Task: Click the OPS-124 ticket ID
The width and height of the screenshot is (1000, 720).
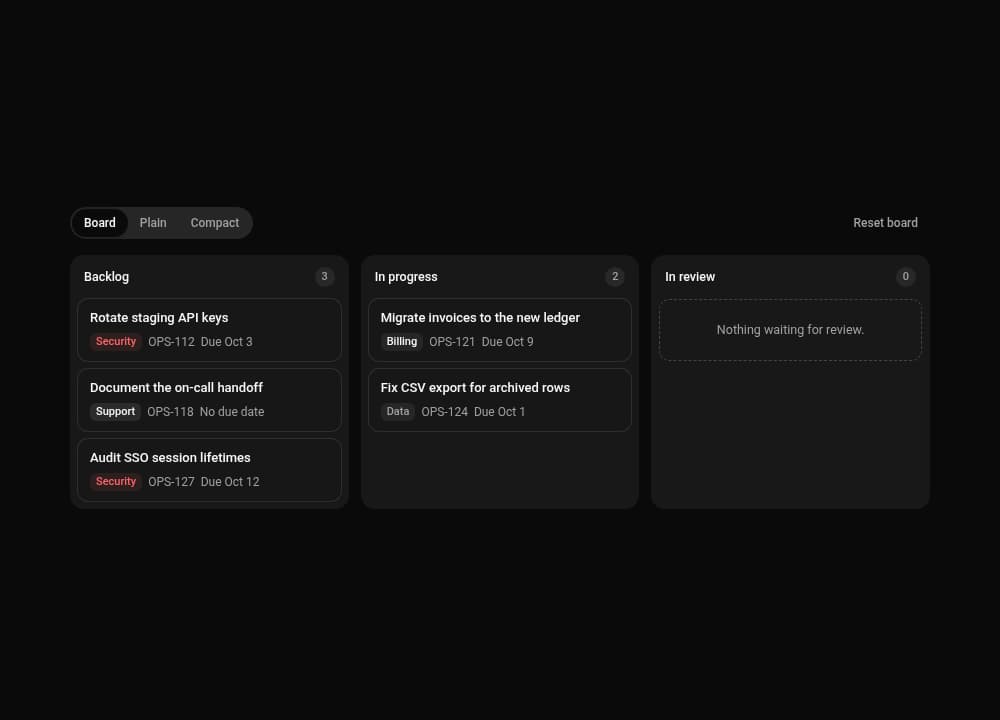Action: 445,412
